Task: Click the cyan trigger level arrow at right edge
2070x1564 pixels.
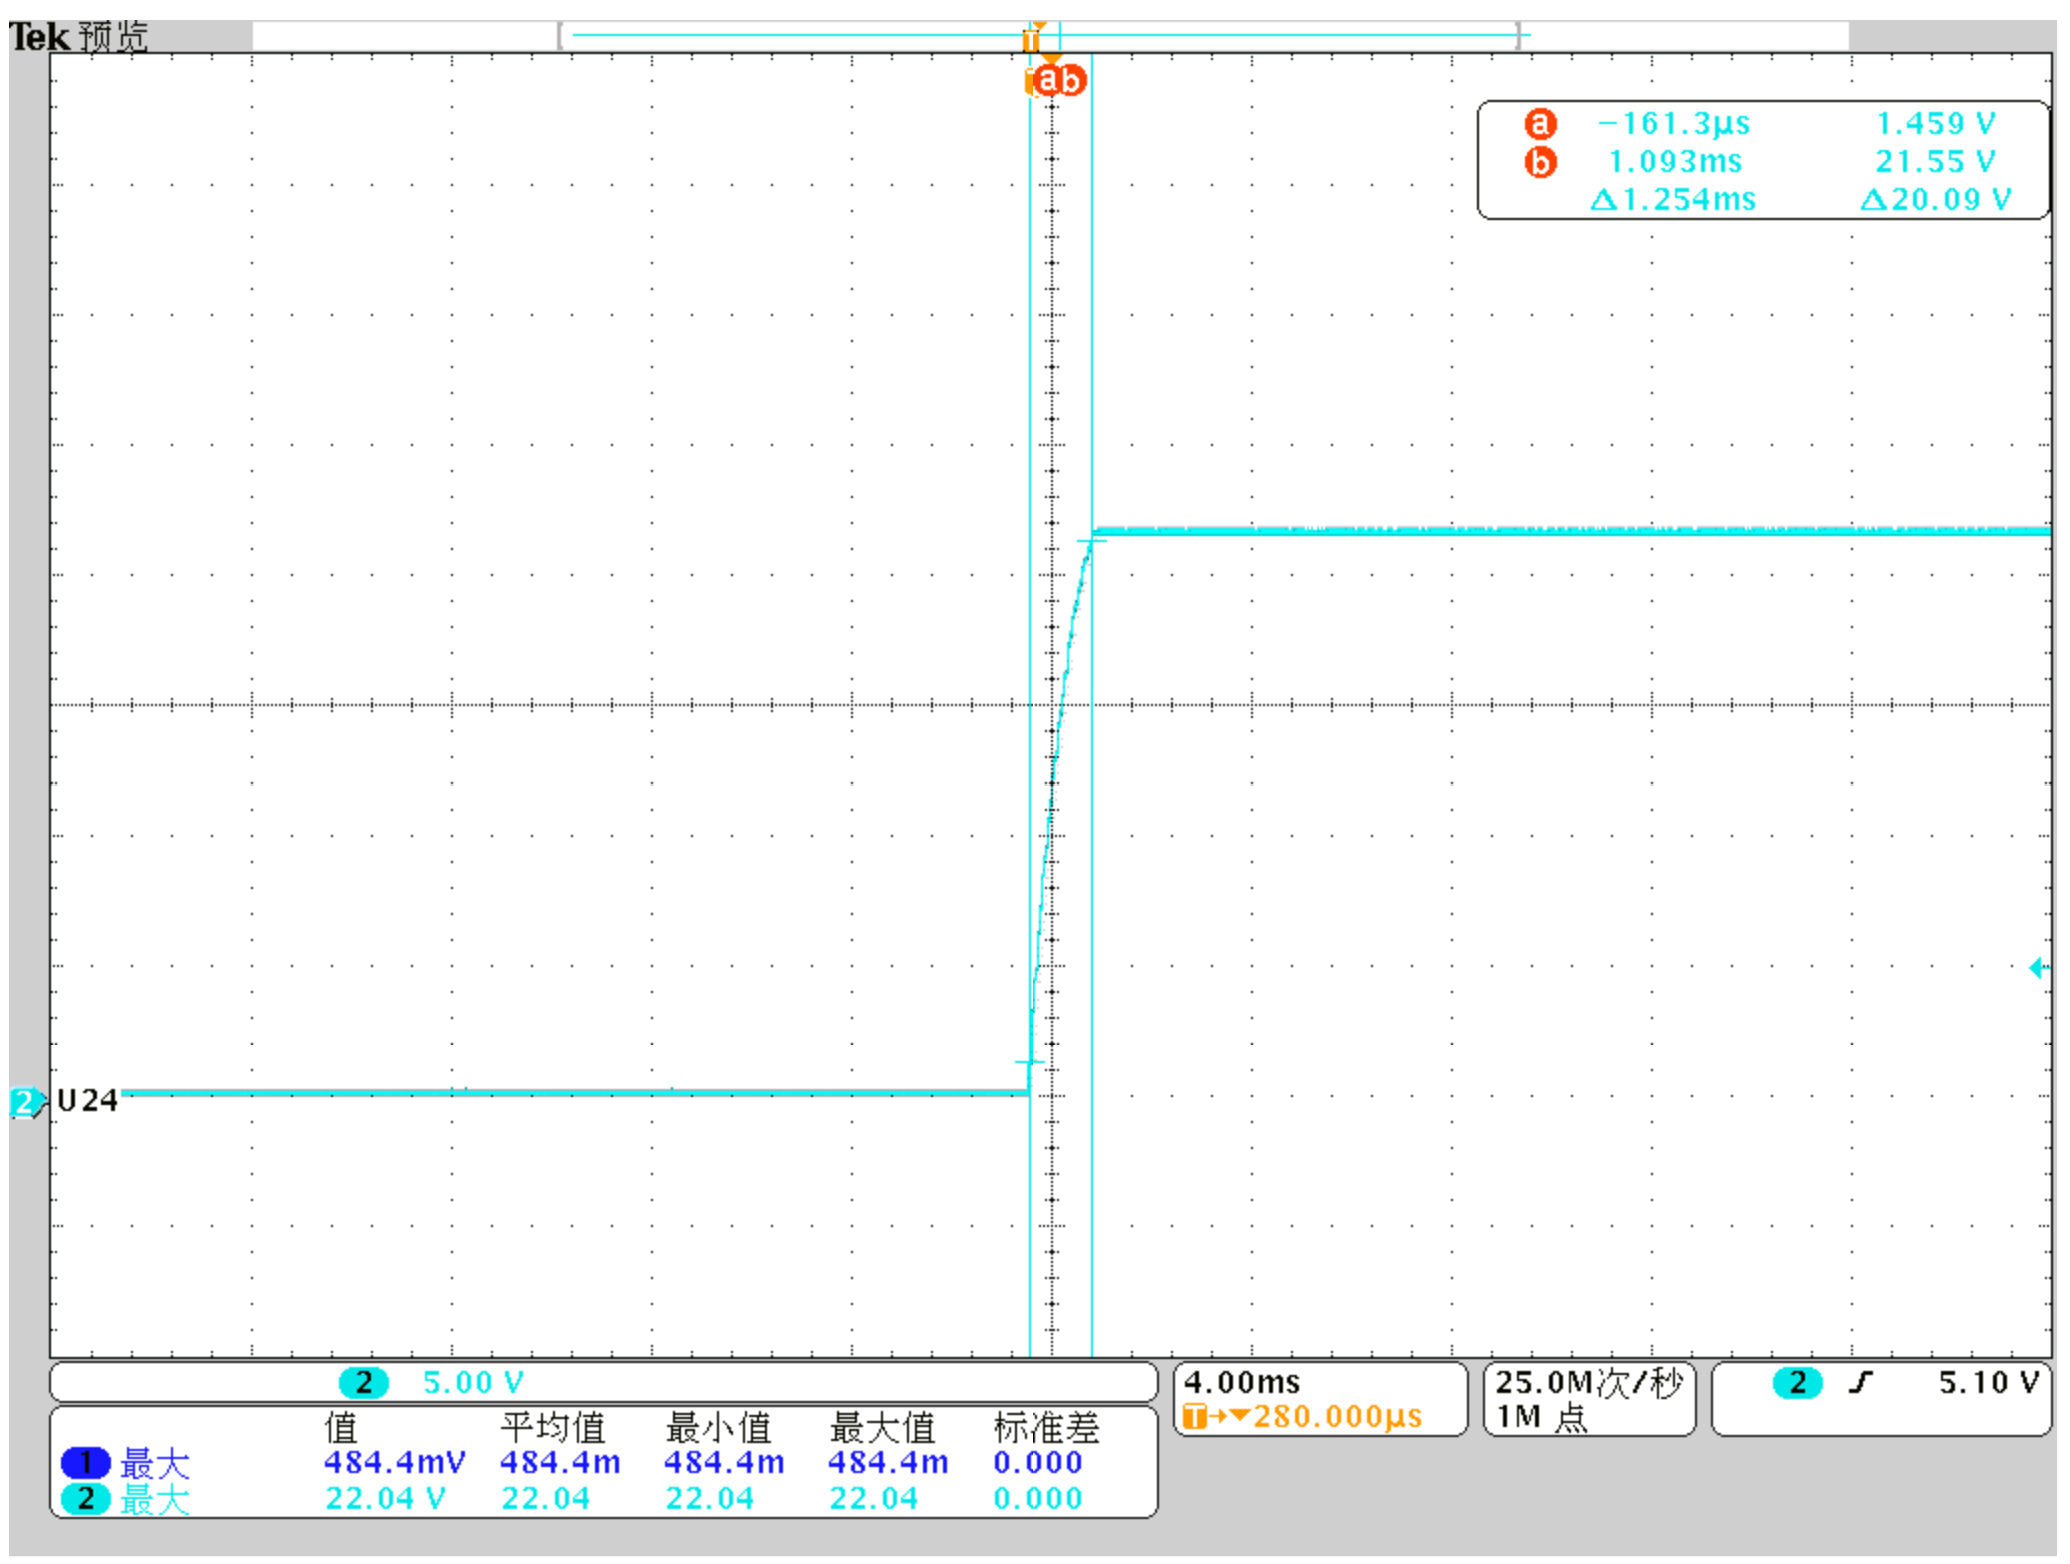Action: pos(2039,968)
